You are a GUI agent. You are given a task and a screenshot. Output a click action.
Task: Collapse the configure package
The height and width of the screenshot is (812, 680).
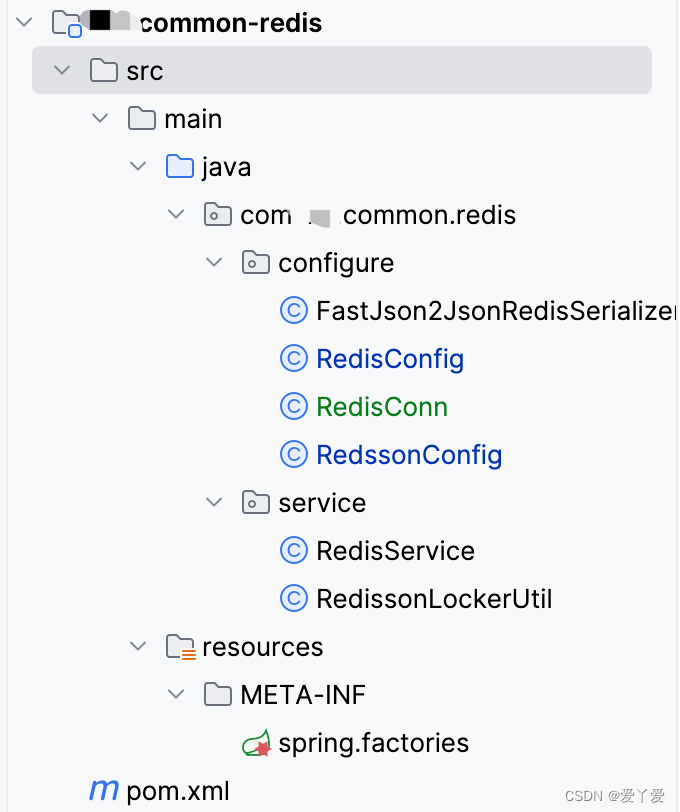pyautogui.click(x=214, y=262)
